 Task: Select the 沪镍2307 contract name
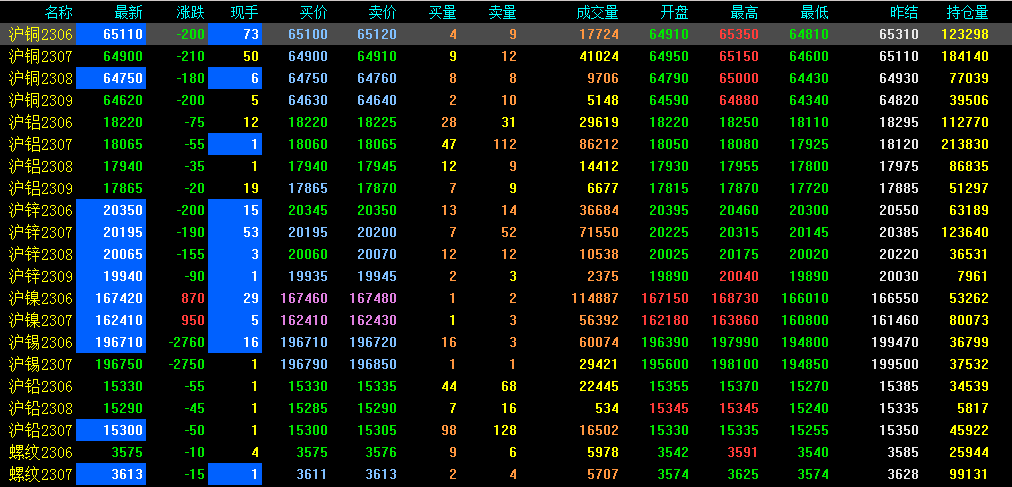click(41, 321)
